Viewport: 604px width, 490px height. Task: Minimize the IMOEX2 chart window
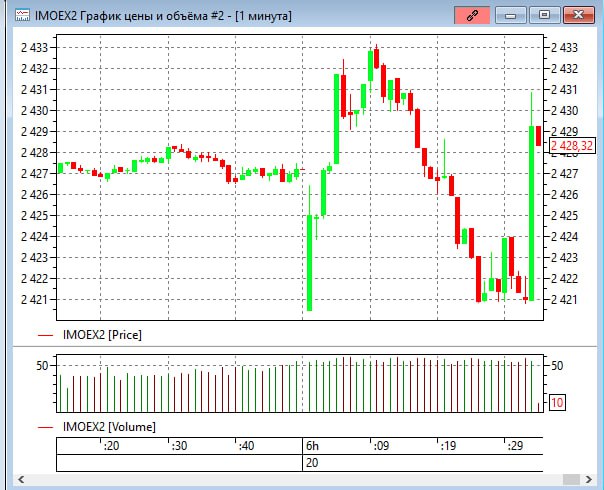pos(510,15)
